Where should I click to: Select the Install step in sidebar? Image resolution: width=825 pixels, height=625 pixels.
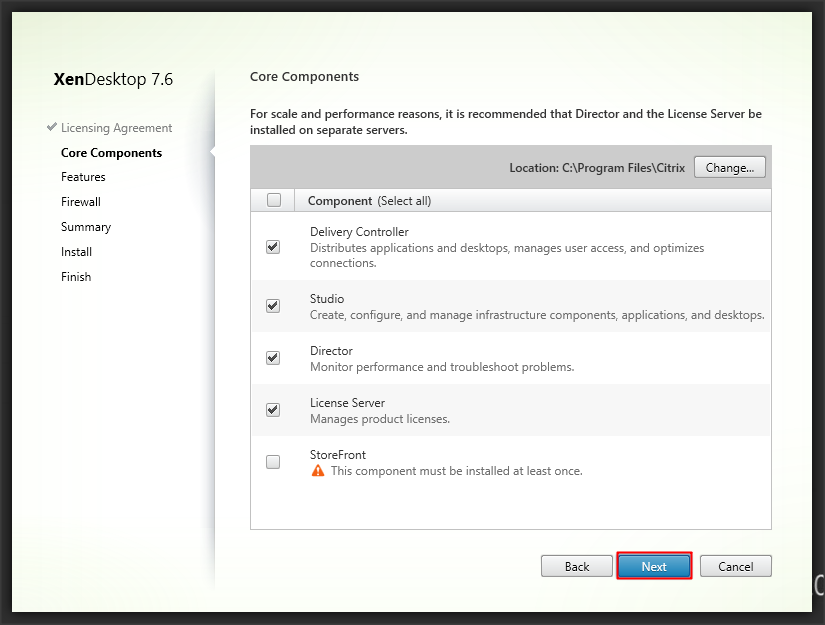pyautogui.click(x=76, y=252)
